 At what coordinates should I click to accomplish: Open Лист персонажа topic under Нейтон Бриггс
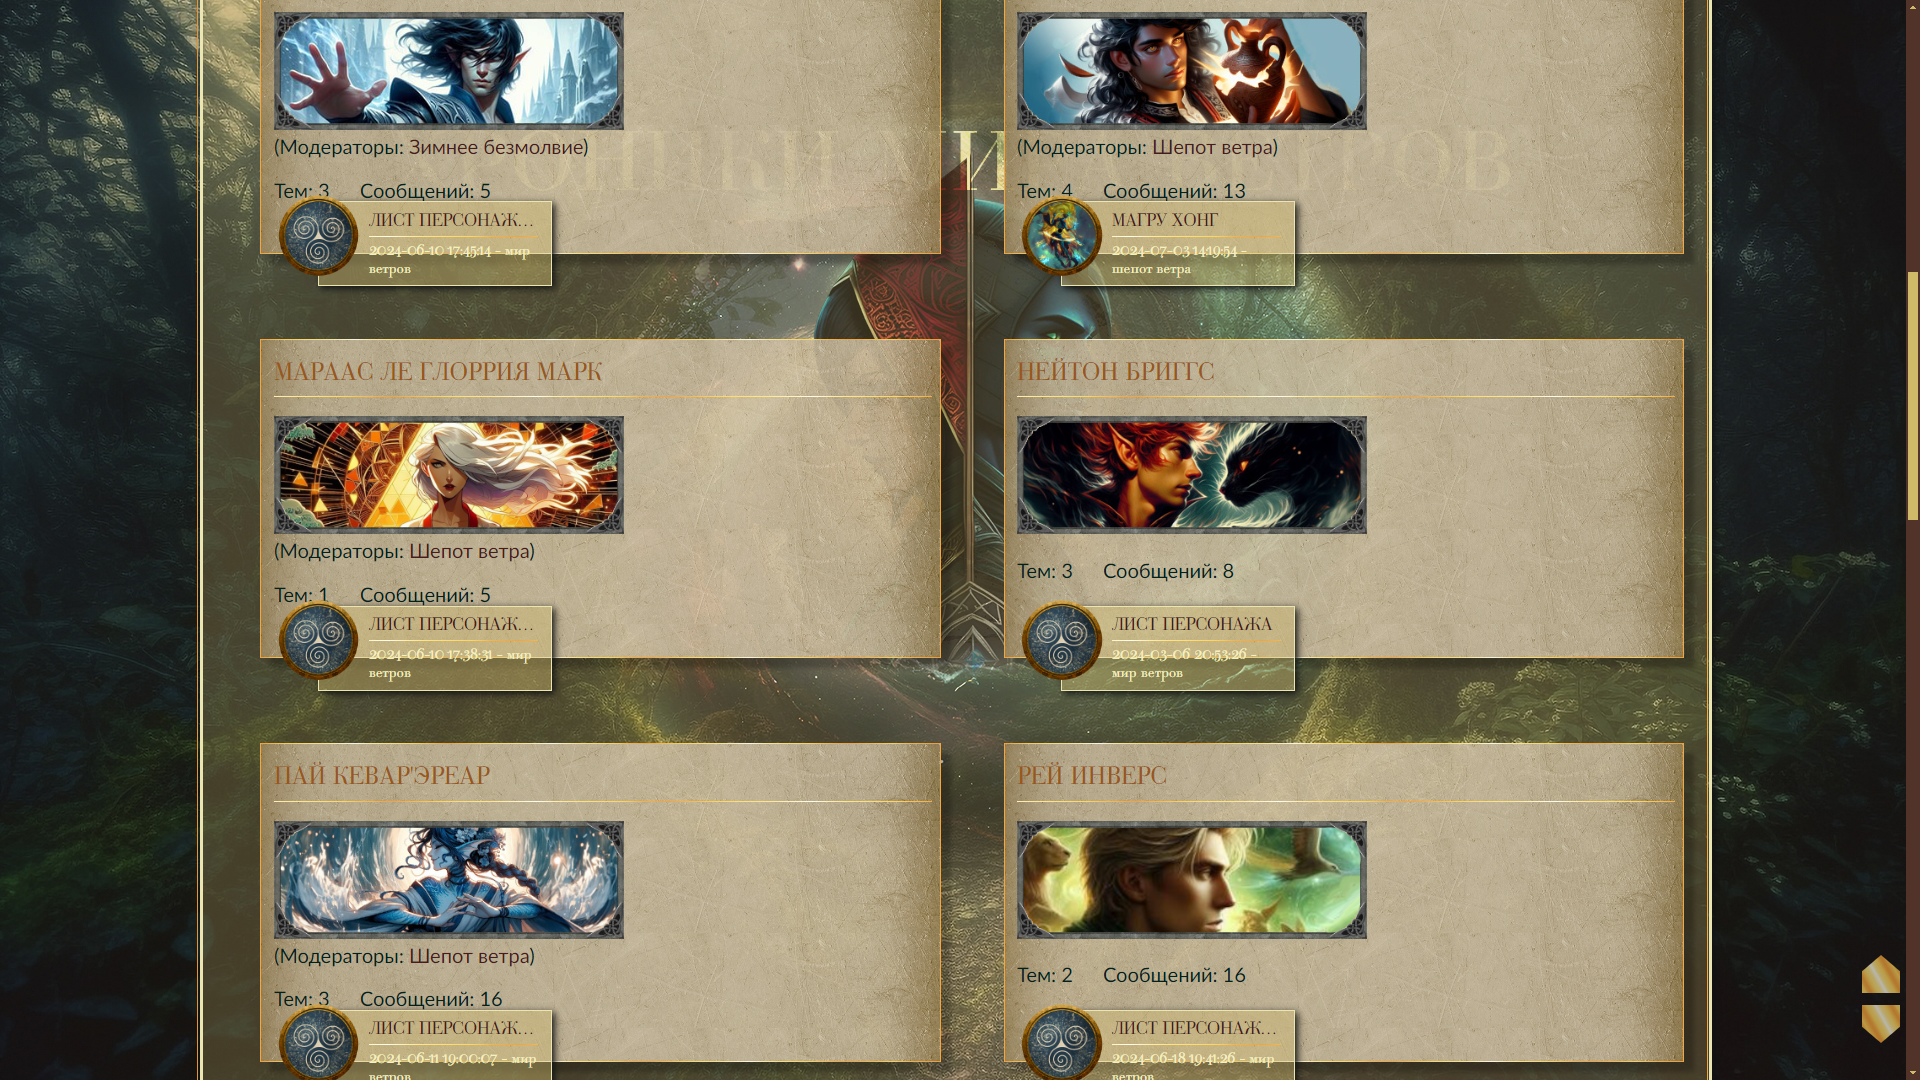(x=1192, y=624)
